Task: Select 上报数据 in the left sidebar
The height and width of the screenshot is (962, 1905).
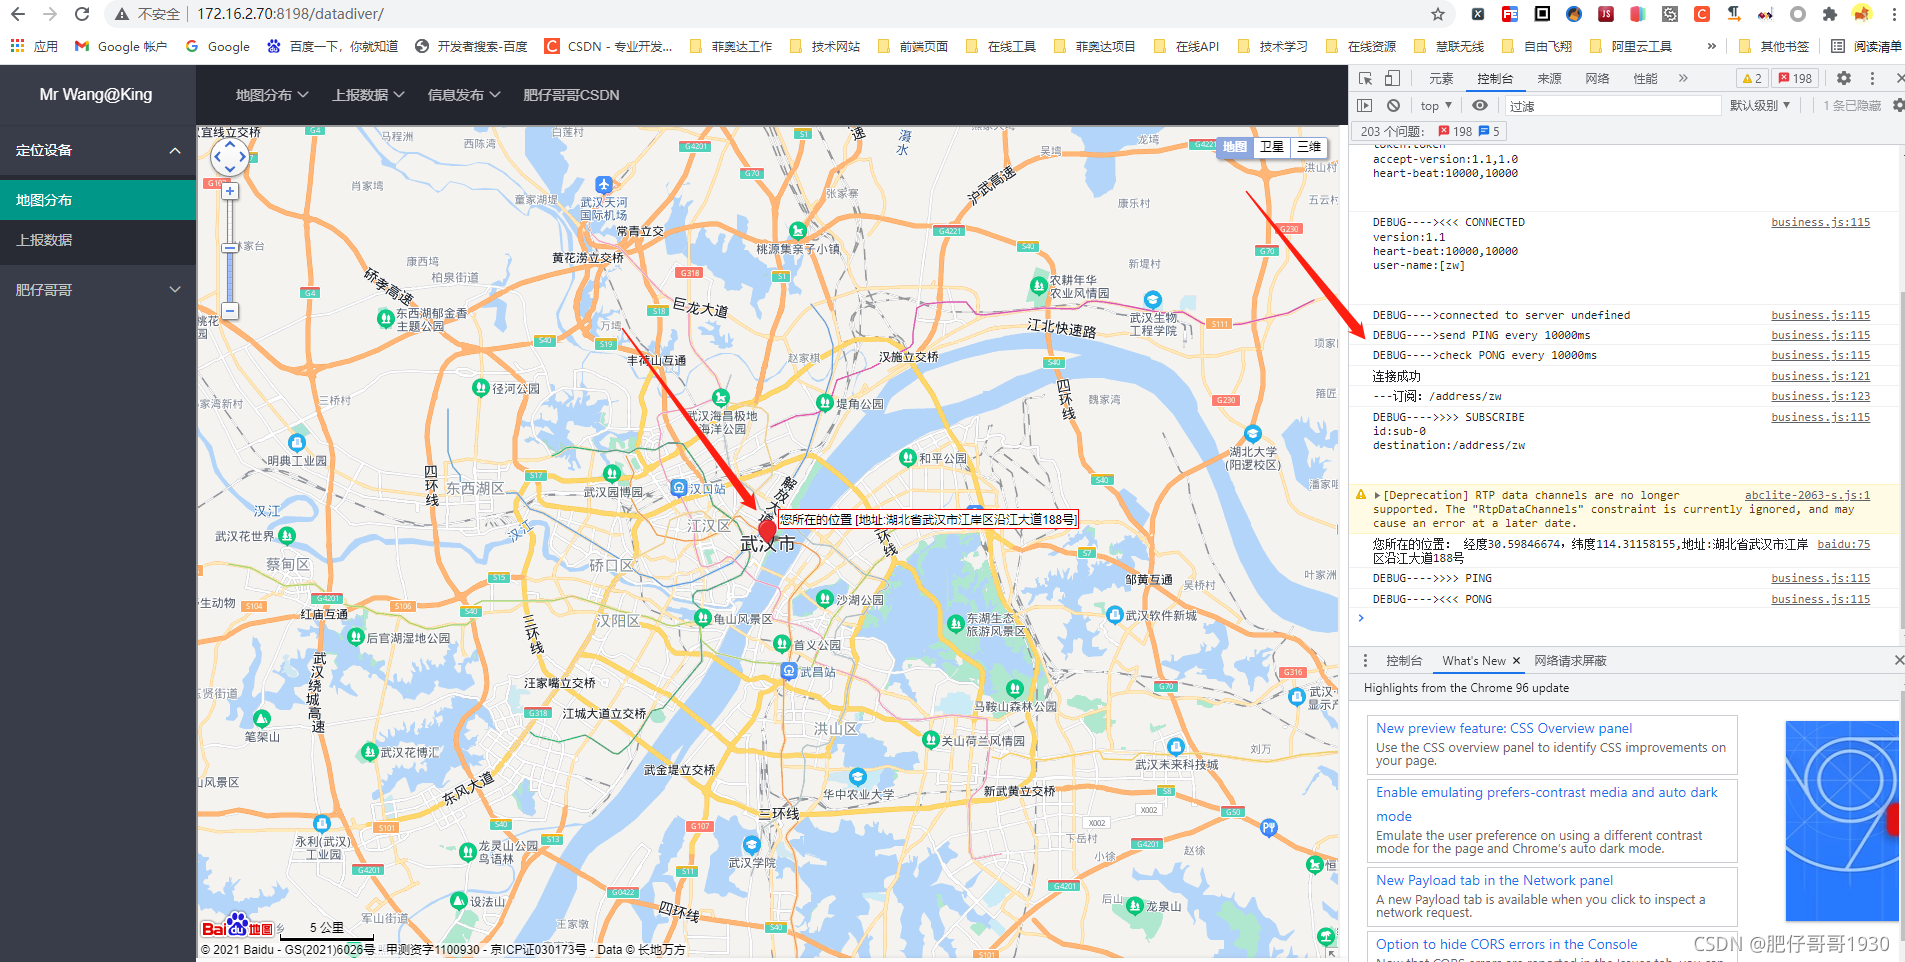Action: pos(98,240)
